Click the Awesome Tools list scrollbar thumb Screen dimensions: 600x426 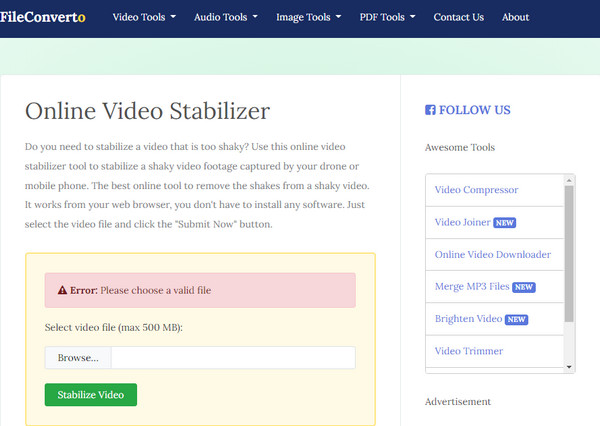coord(569,254)
